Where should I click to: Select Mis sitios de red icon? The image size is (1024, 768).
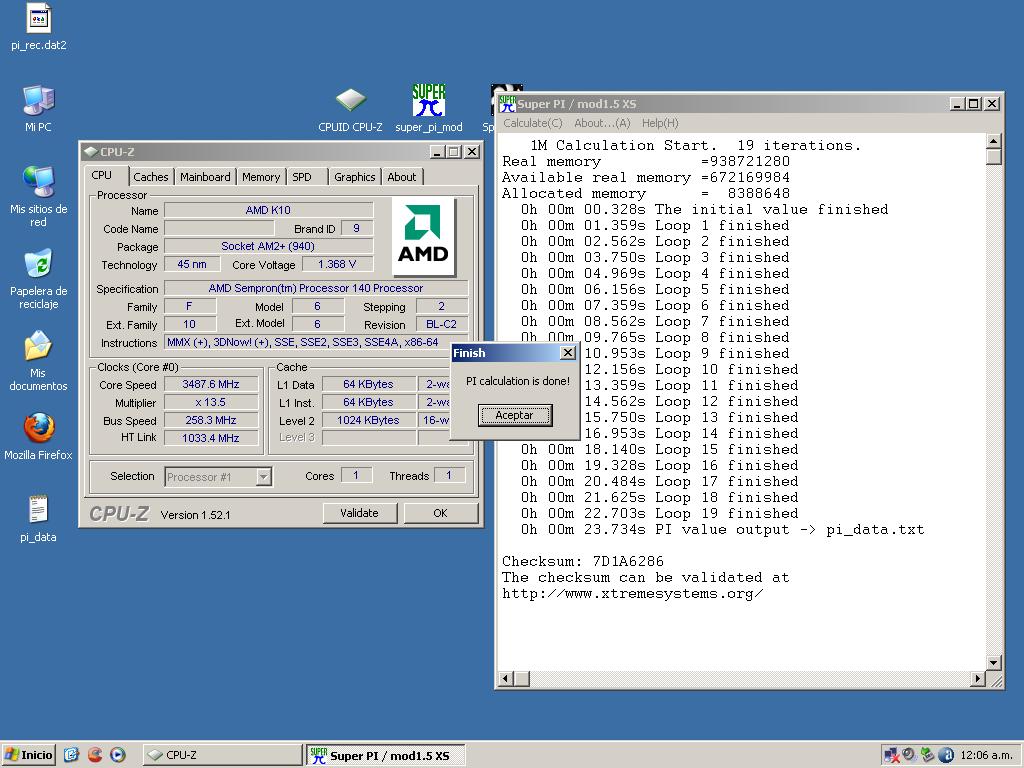39,182
